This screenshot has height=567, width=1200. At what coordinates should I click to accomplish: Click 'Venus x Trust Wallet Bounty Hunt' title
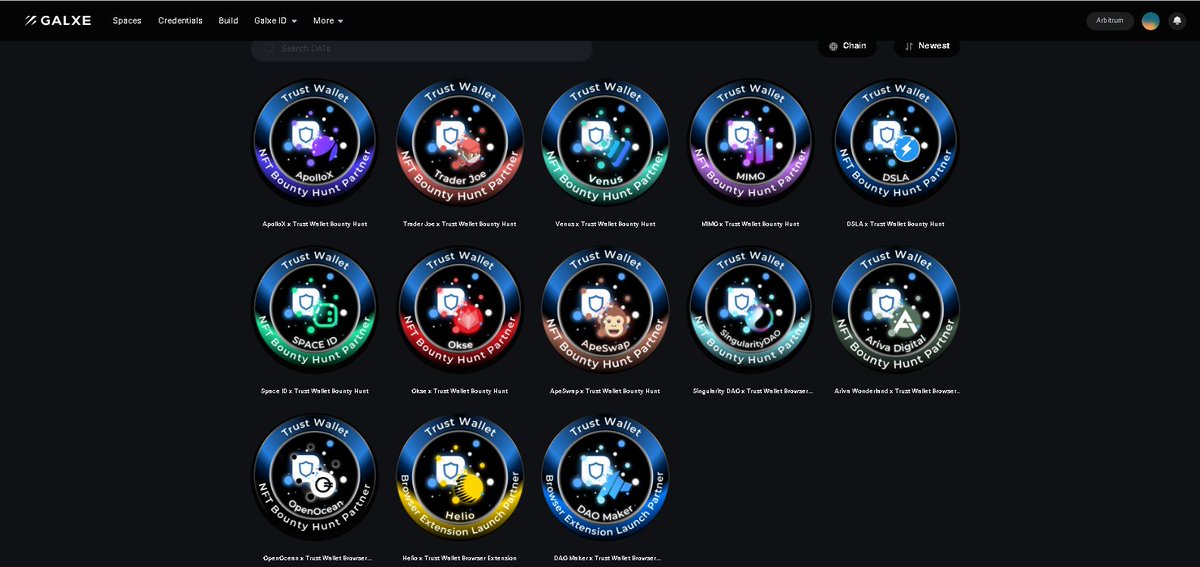[x=605, y=224]
